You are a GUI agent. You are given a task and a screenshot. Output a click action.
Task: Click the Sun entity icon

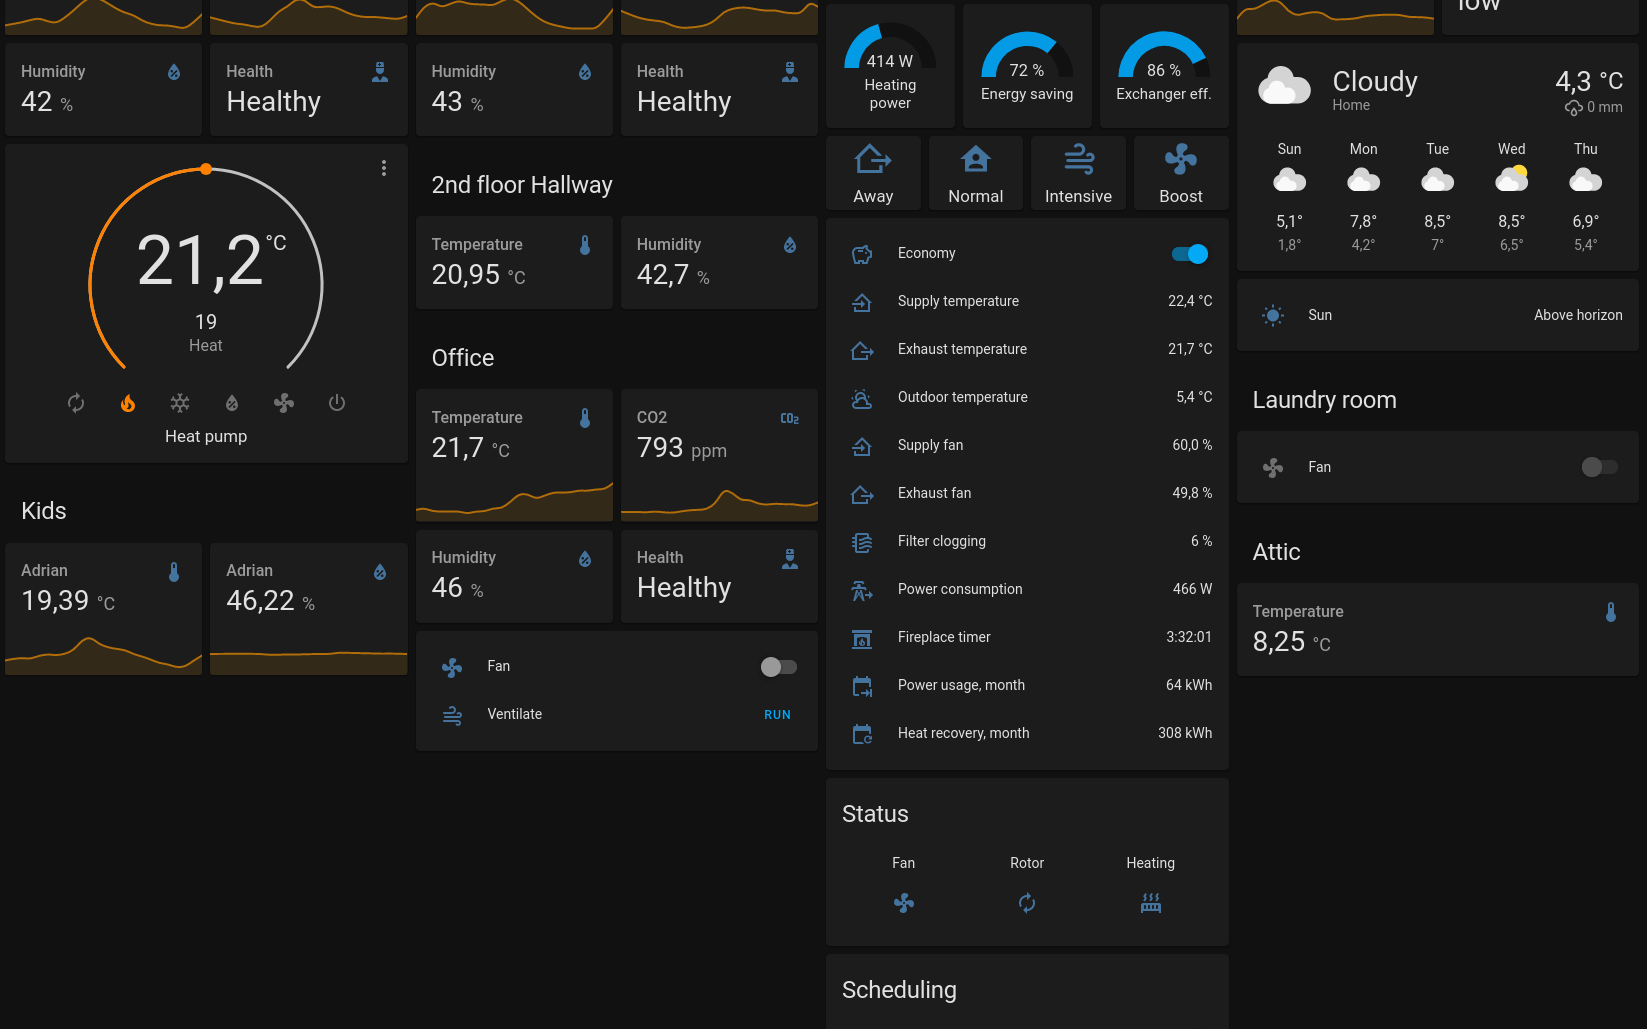(x=1273, y=315)
